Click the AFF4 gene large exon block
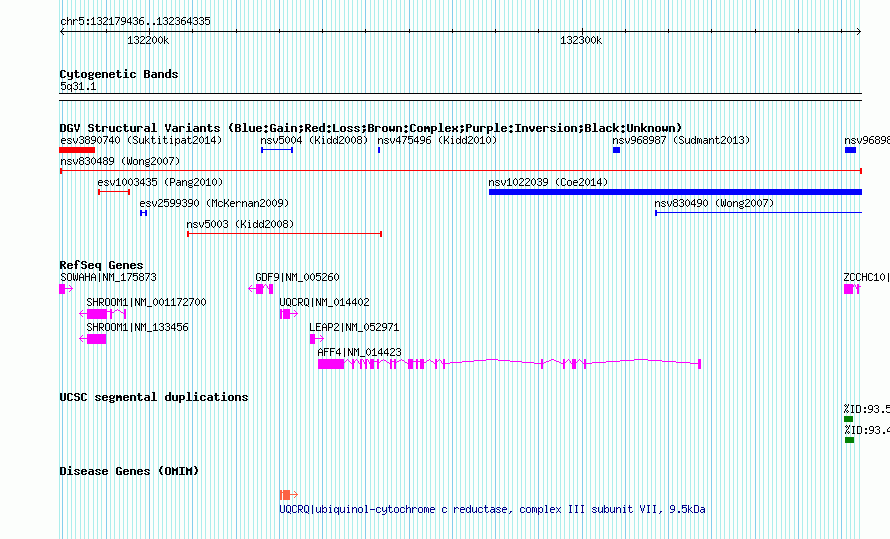The image size is (890, 539). [331, 364]
